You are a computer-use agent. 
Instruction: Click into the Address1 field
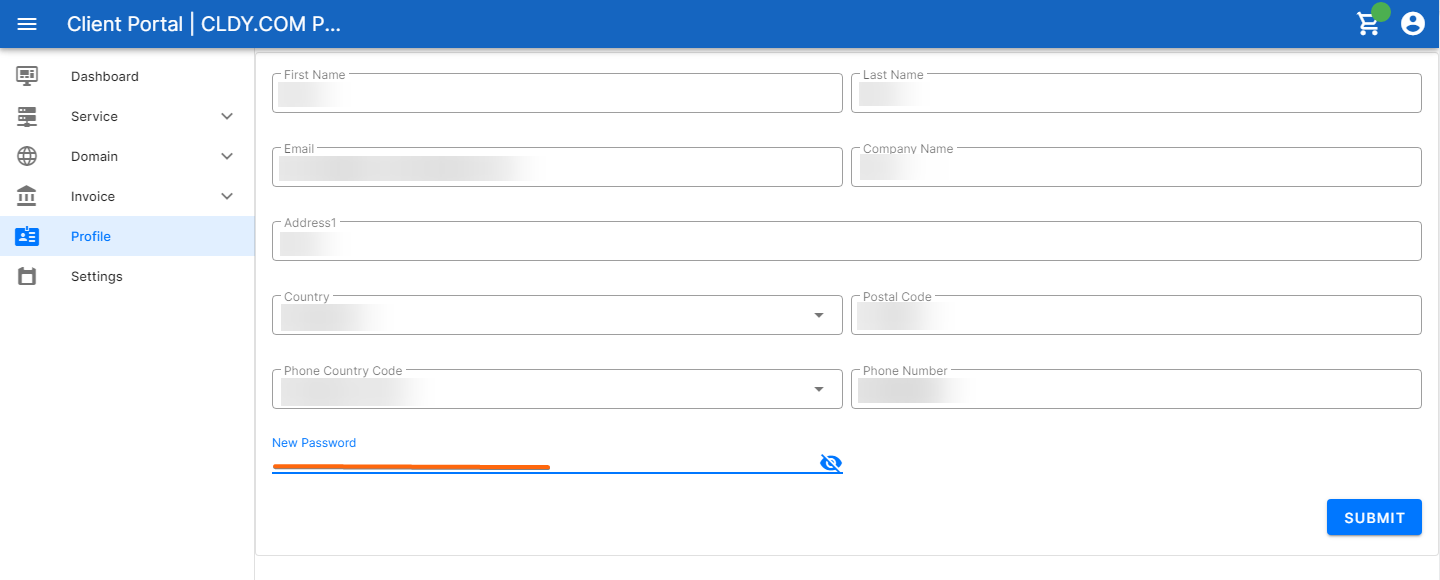point(847,241)
